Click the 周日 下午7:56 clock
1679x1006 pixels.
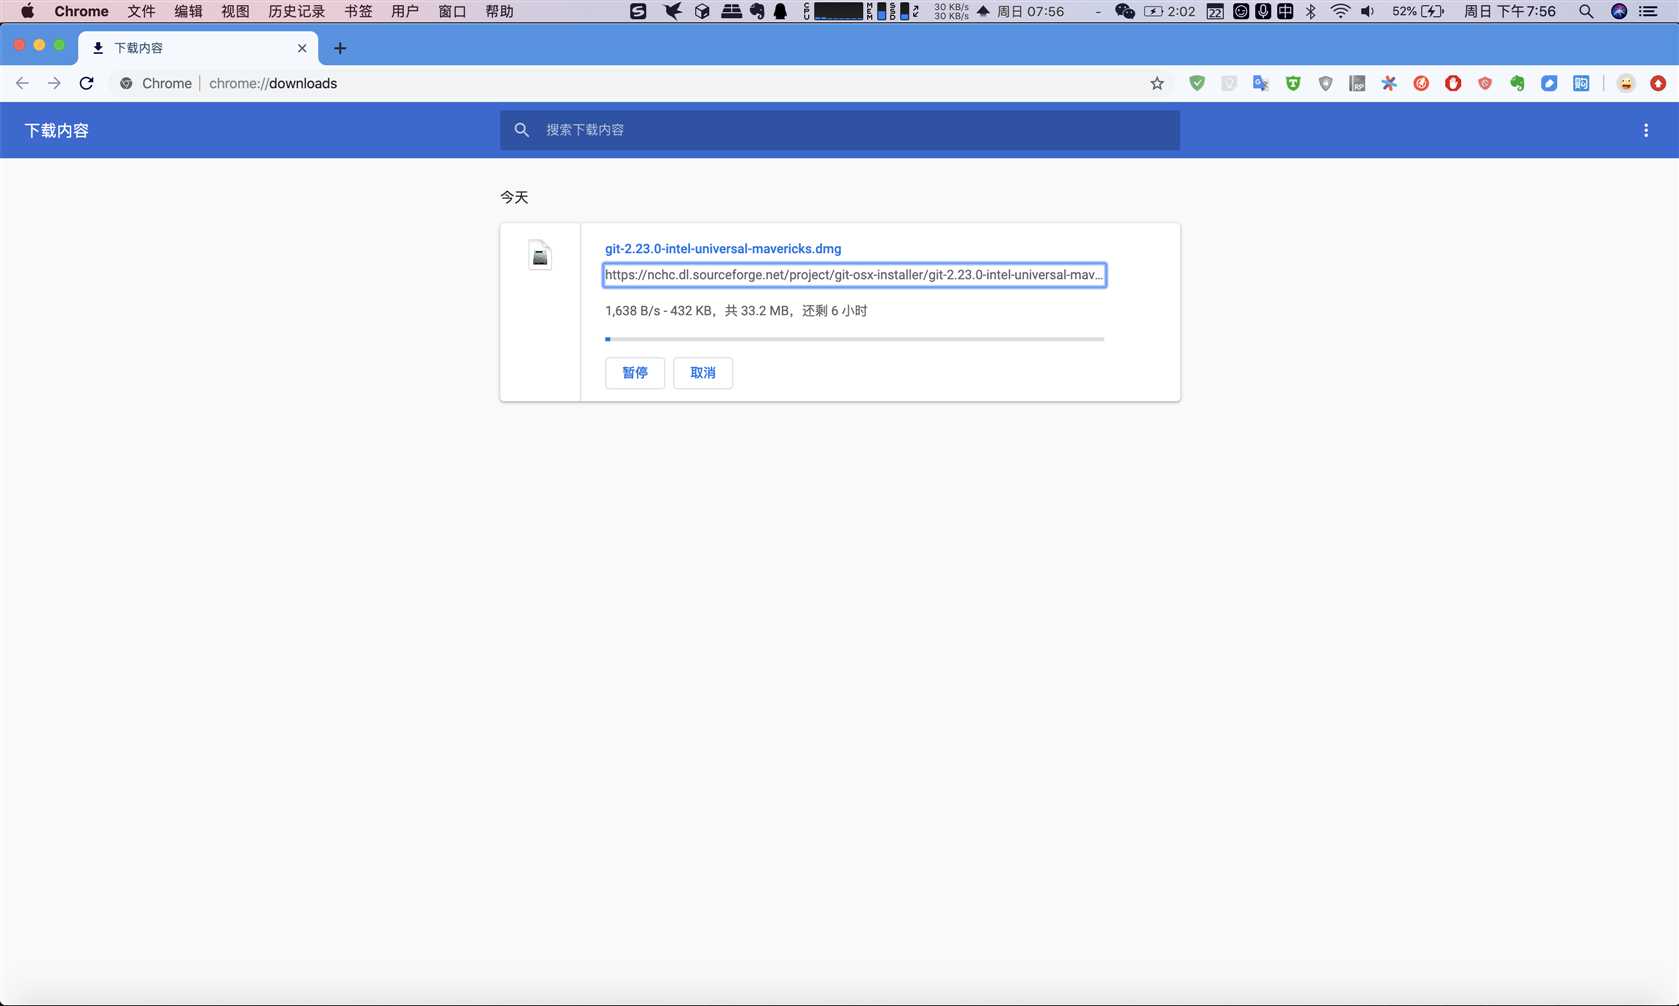[1510, 12]
